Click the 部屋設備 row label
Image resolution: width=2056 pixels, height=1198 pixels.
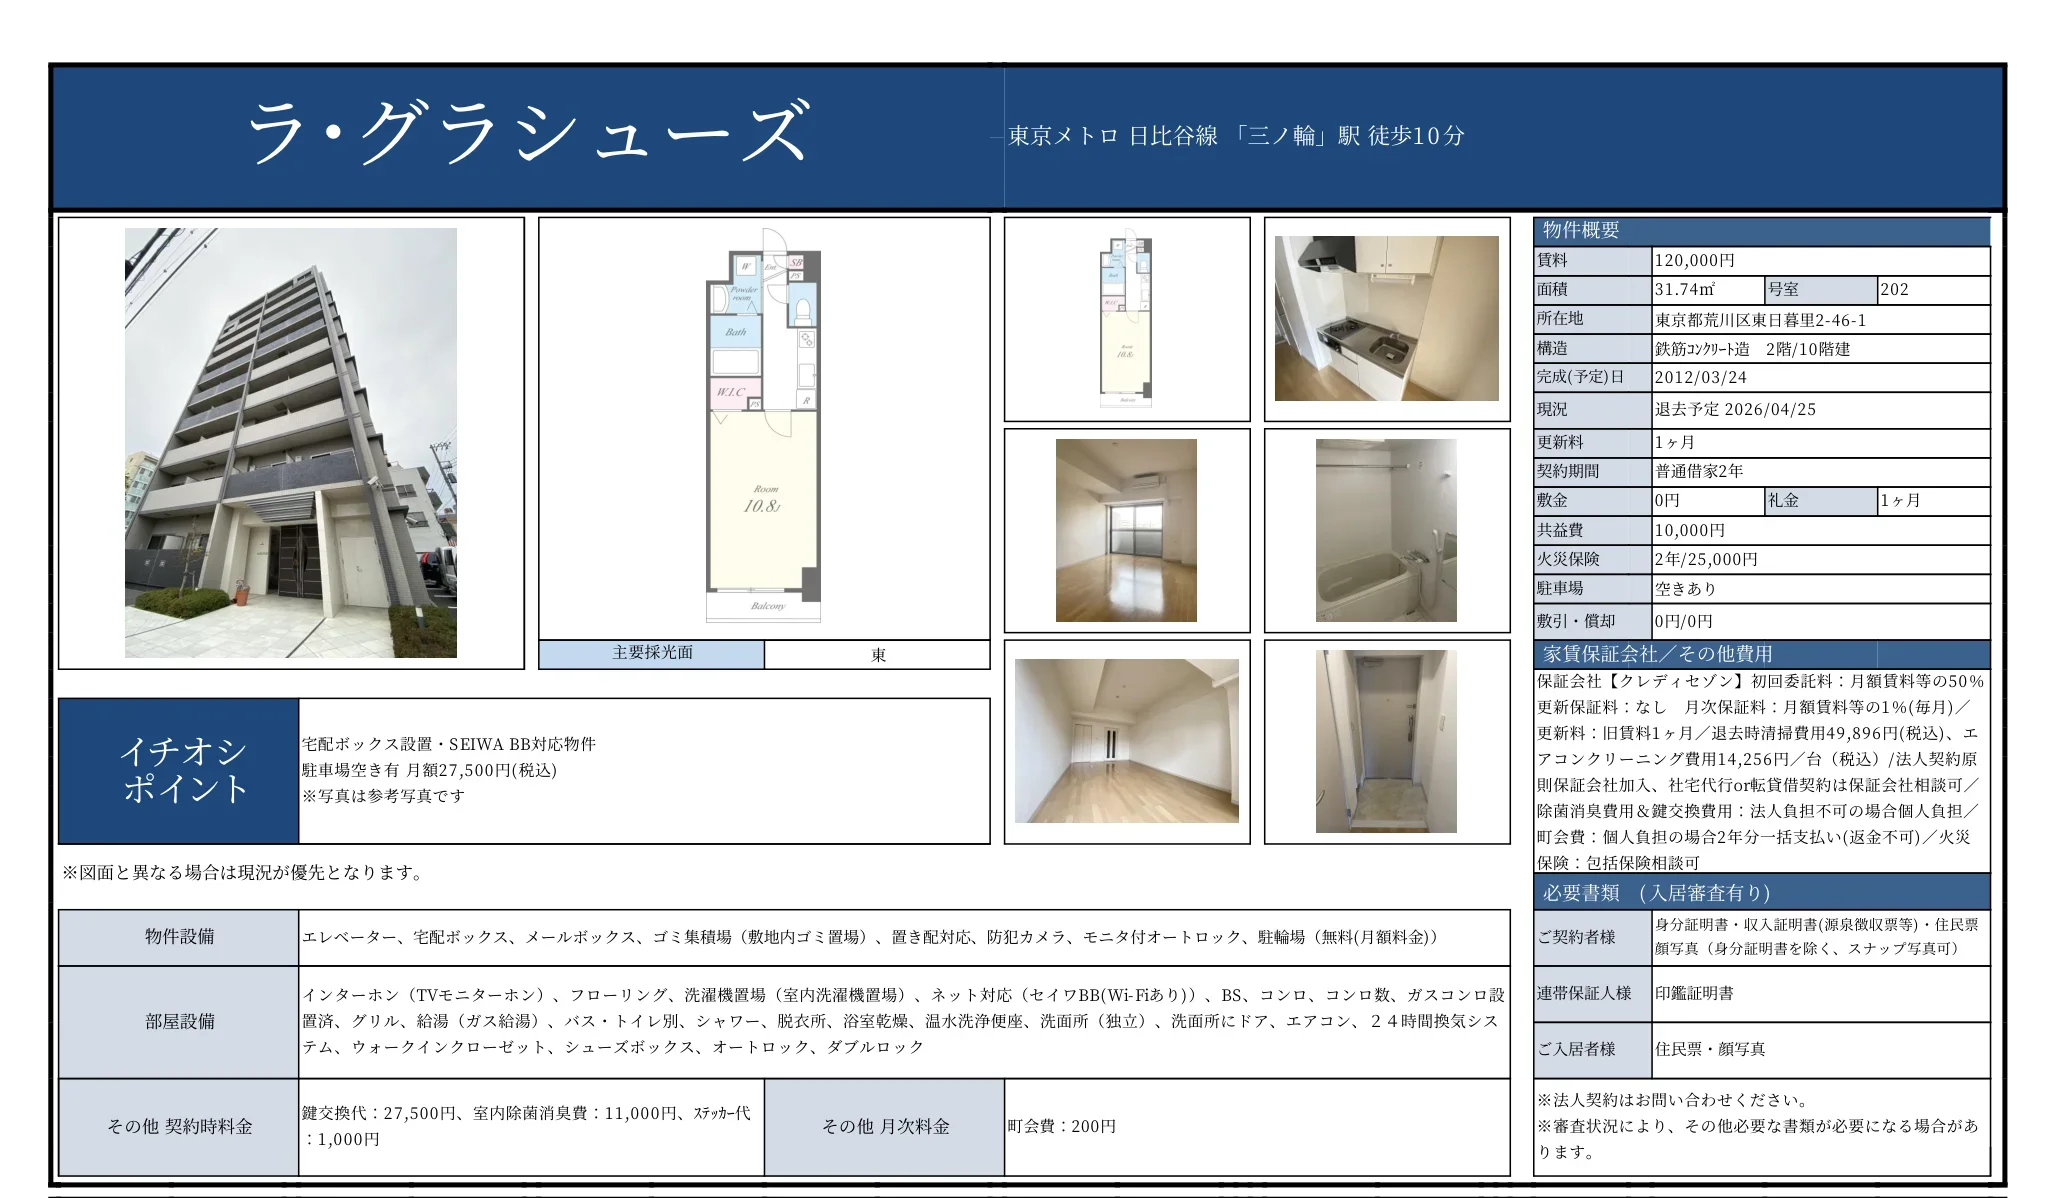point(178,1024)
